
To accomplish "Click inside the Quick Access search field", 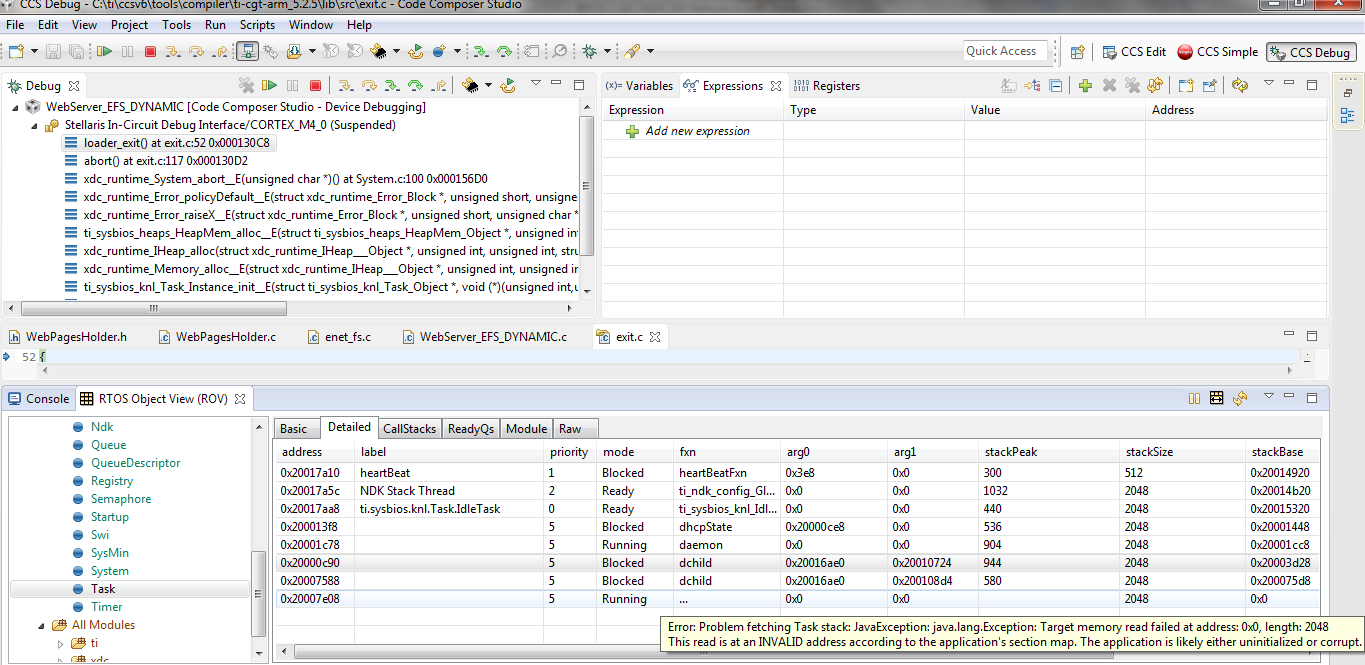I will pyautogui.click(x=1005, y=51).
